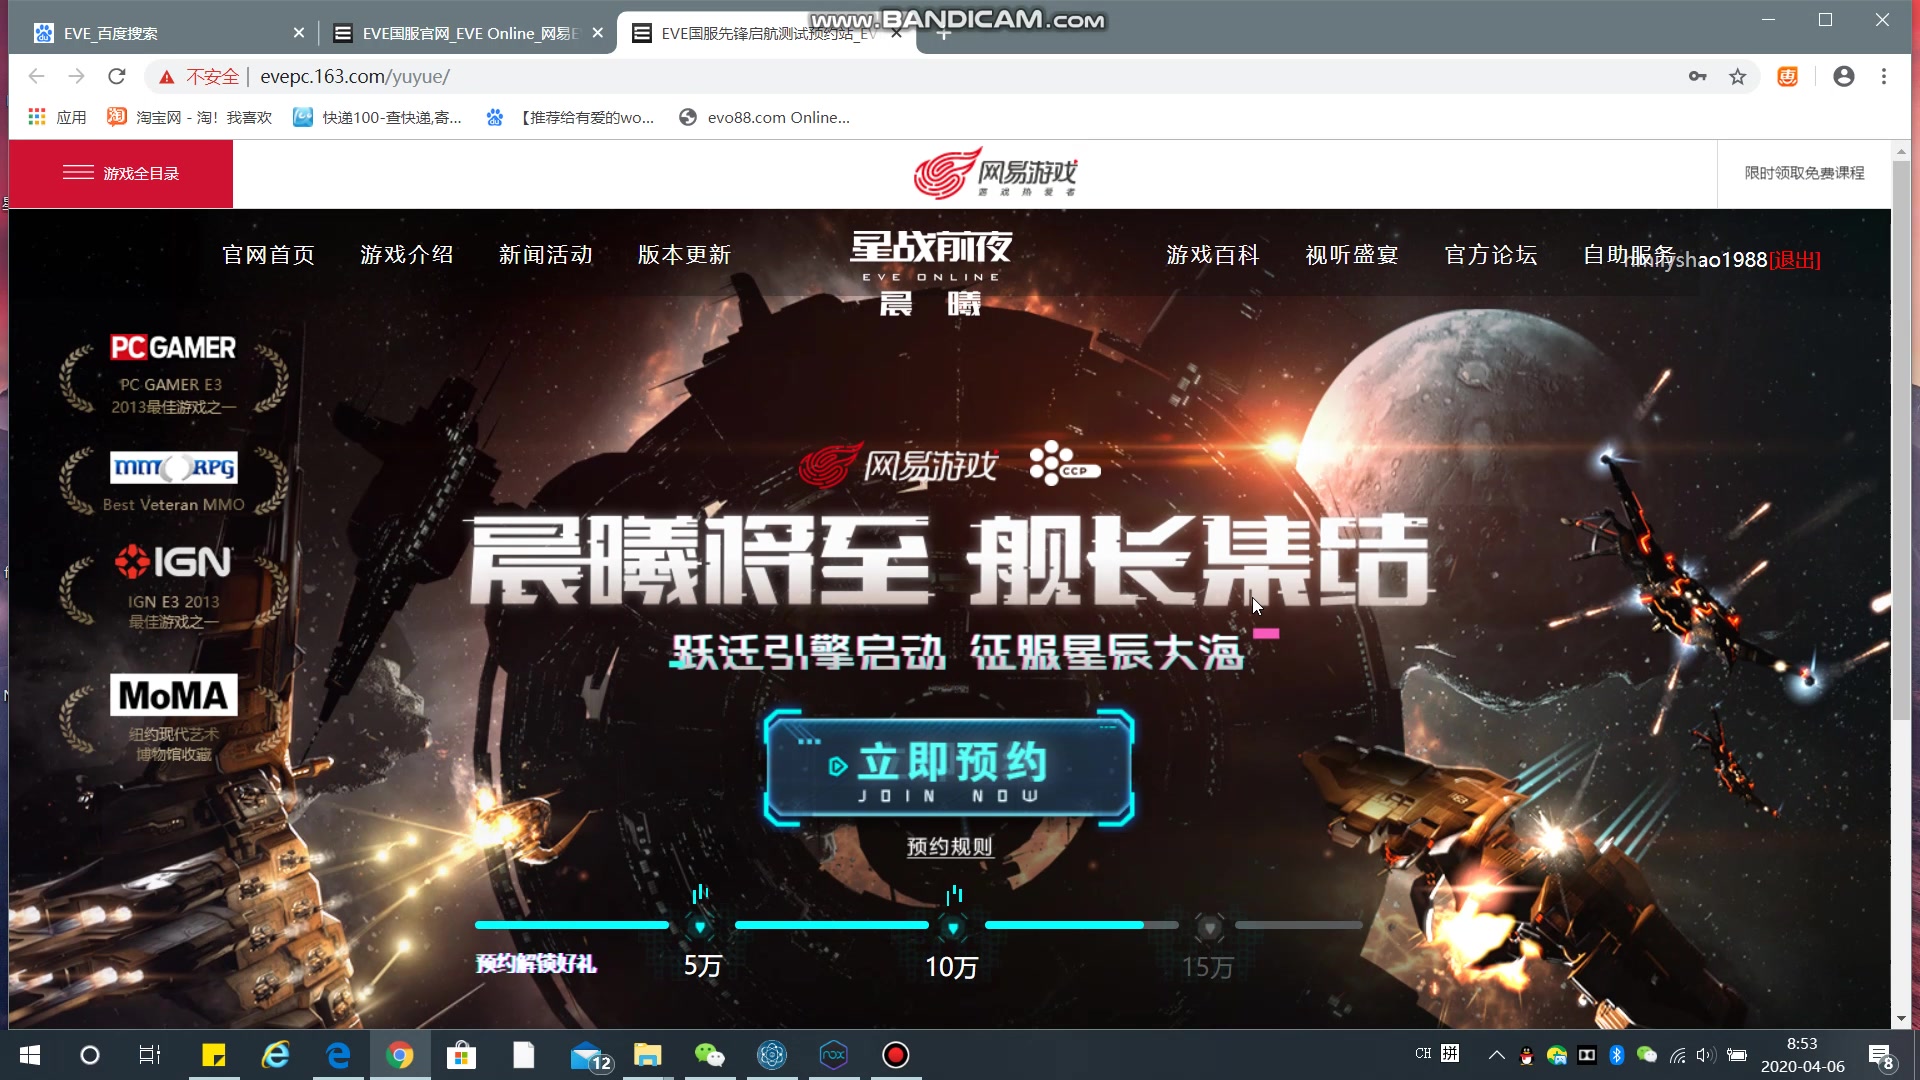Open 新闻活动 in the site nav
The height and width of the screenshot is (1080, 1920).
pos(546,255)
